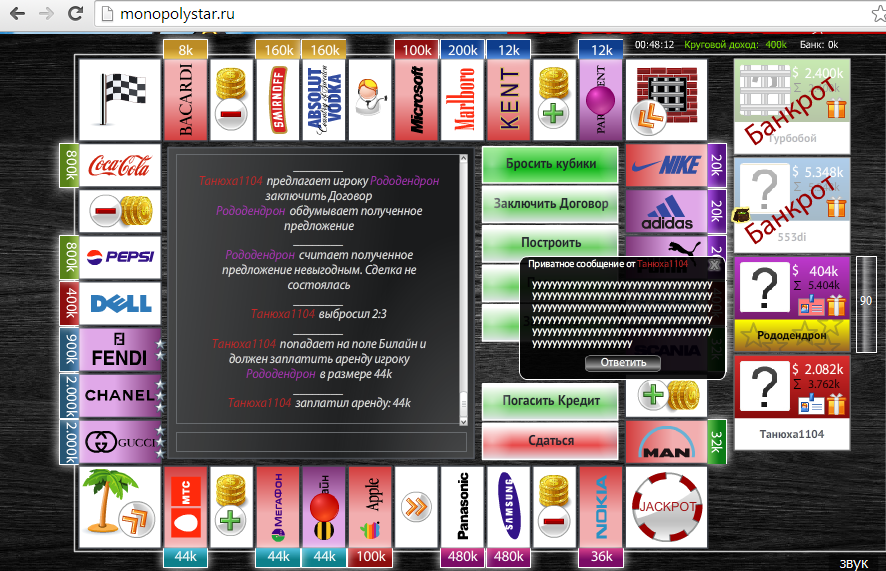Select the Smirnoff board tile

[x=279, y=100]
